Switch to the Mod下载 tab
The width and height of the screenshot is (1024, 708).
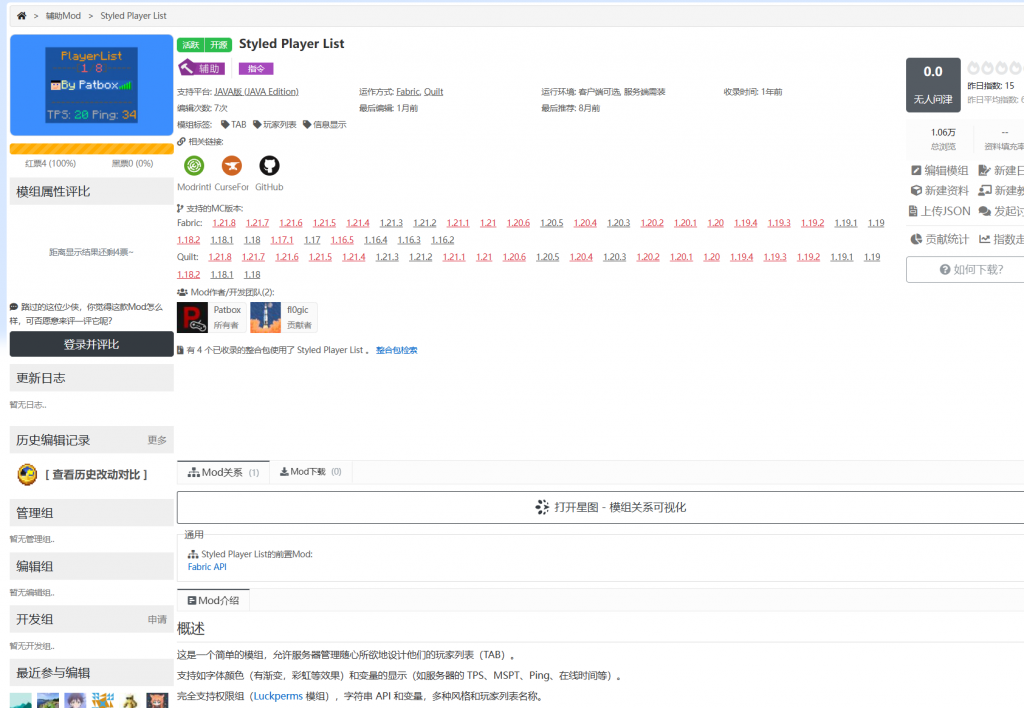(x=311, y=472)
